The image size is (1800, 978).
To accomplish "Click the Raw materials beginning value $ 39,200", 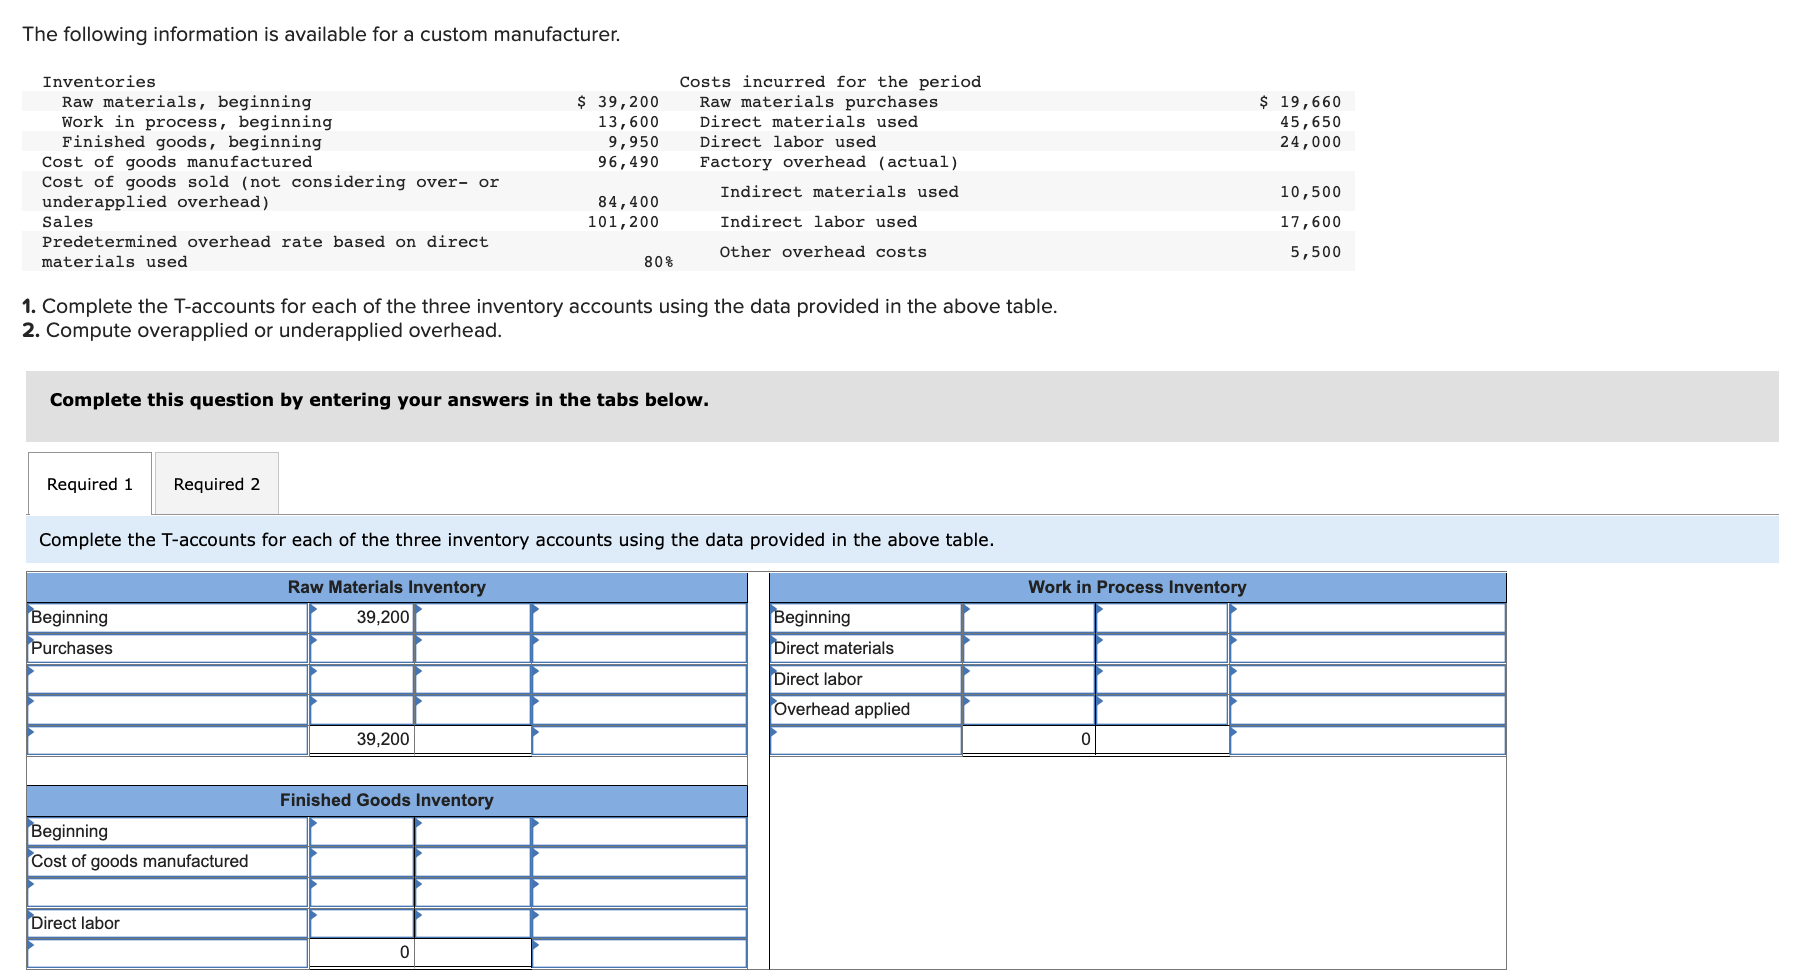I will point(618,102).
